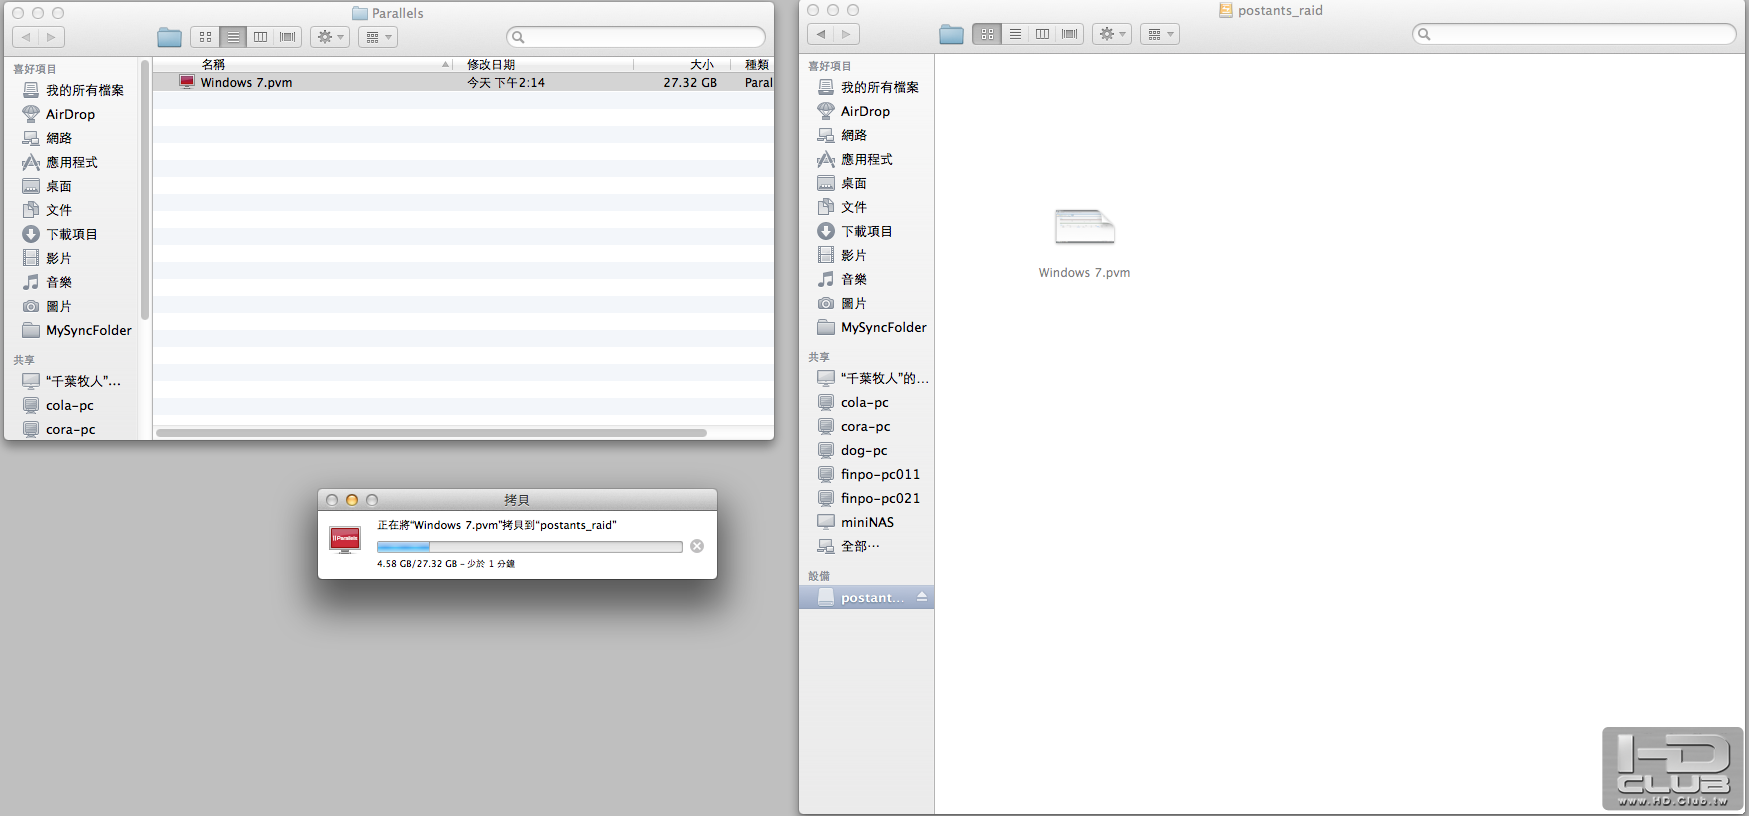
Task: Show all shared computers via 全部…
Action: 849,546
